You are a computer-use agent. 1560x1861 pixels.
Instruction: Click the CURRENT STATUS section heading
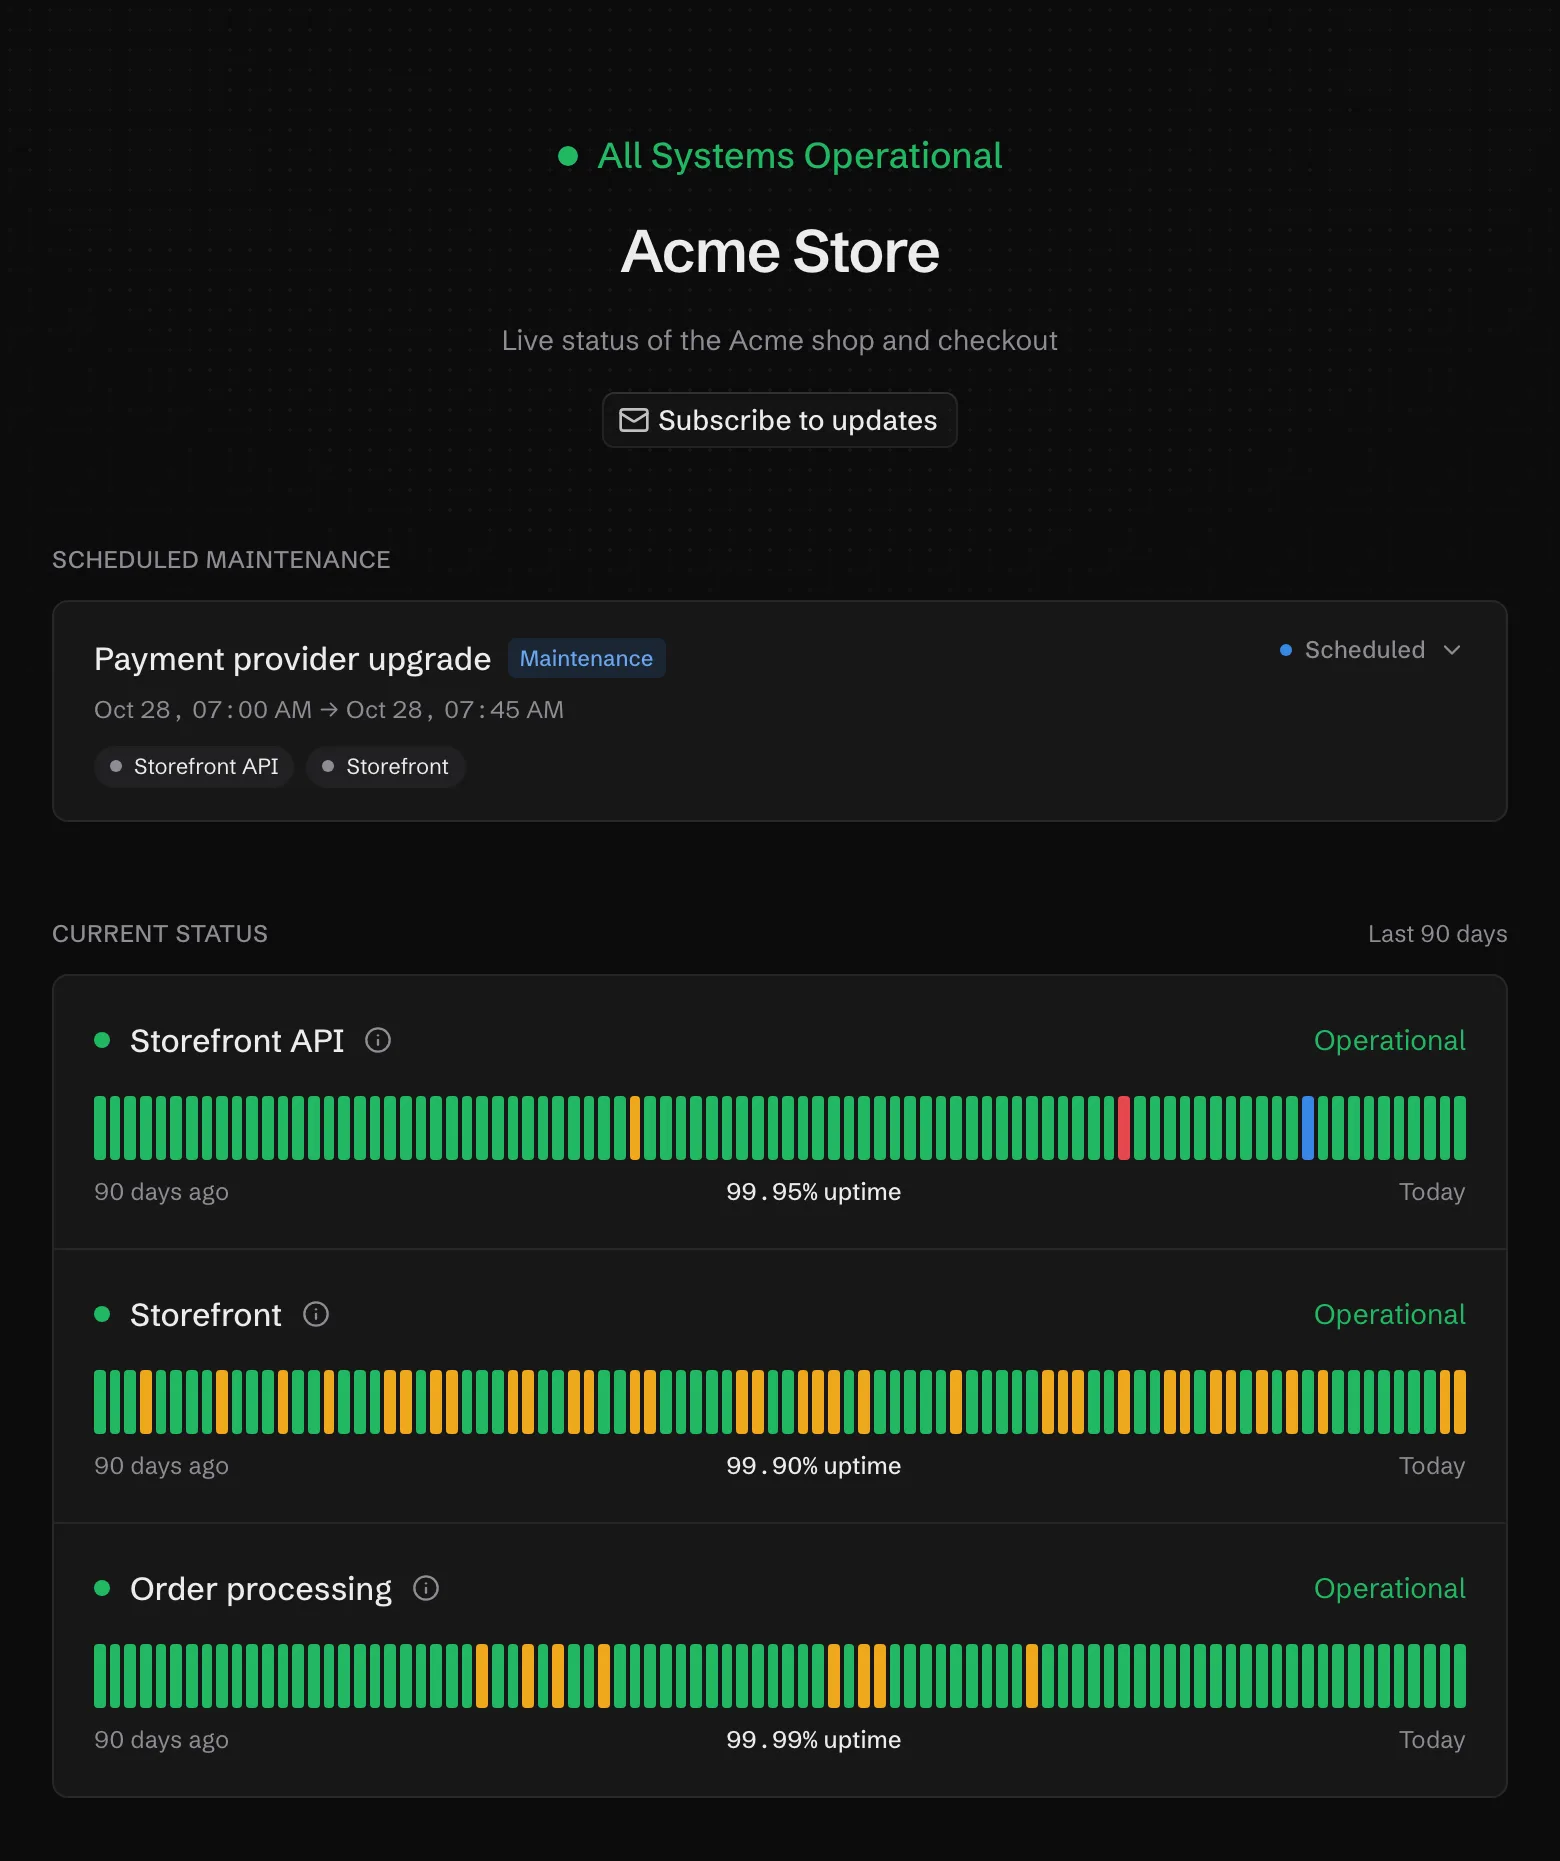pos(160,934)
